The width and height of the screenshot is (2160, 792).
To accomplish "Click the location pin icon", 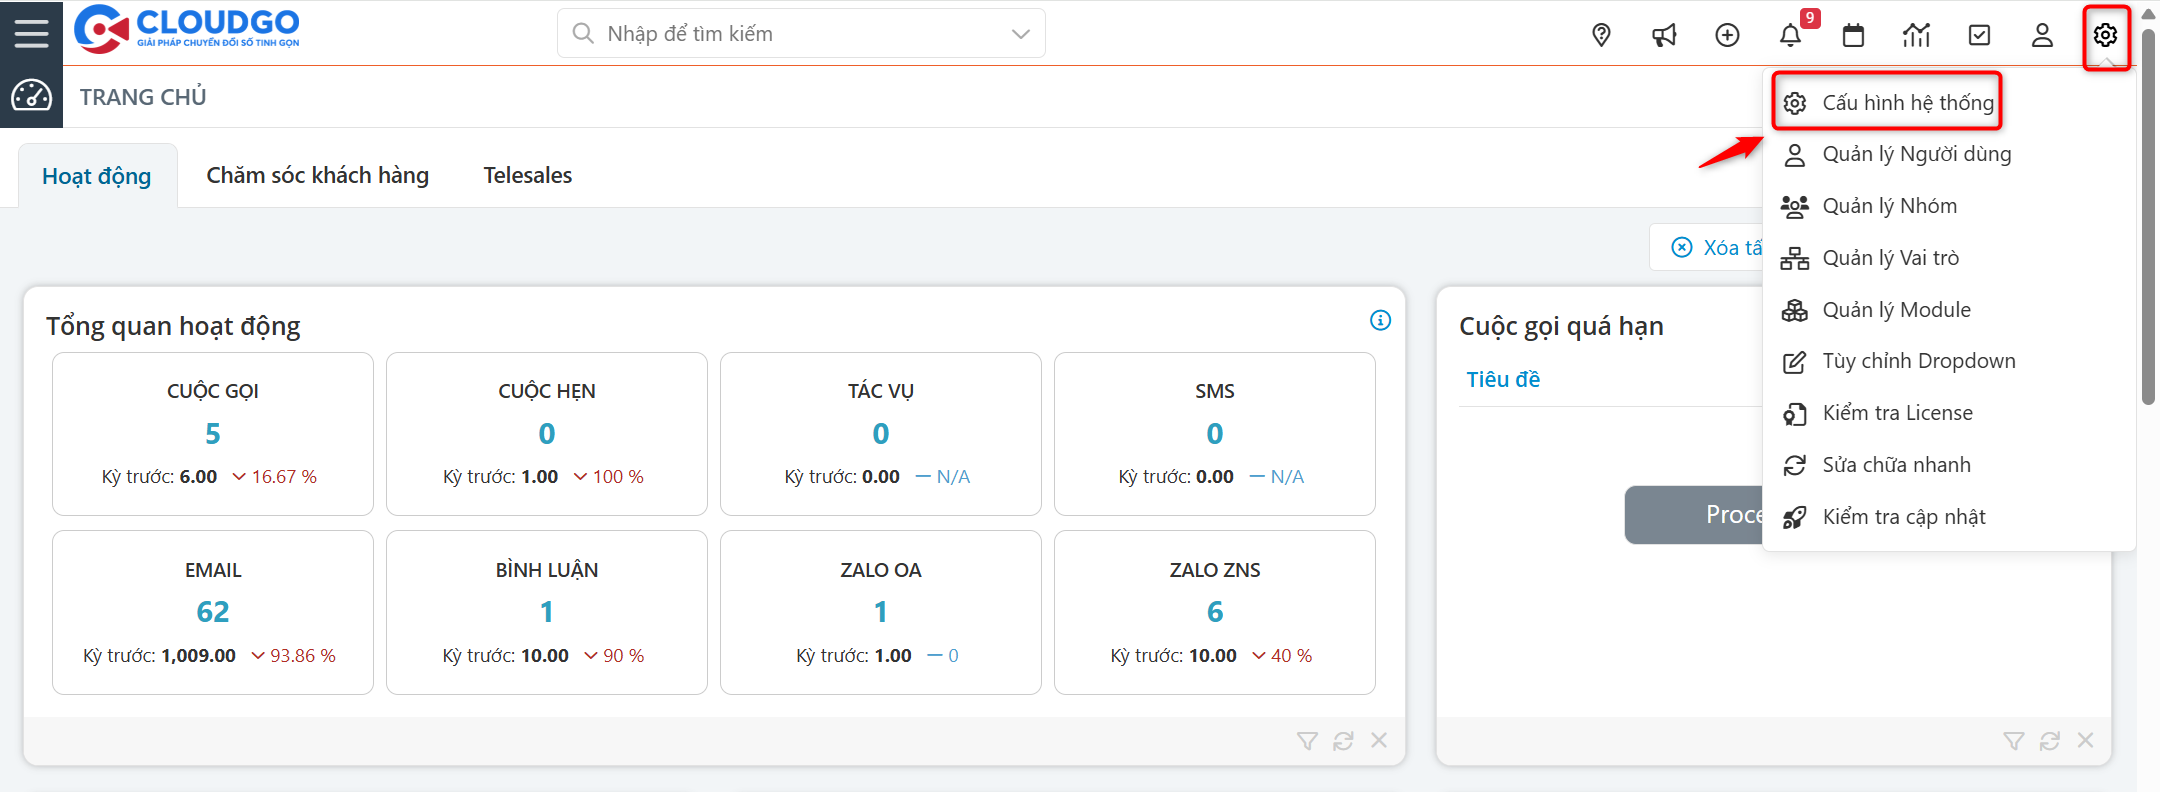I will tap(1601, 35).
